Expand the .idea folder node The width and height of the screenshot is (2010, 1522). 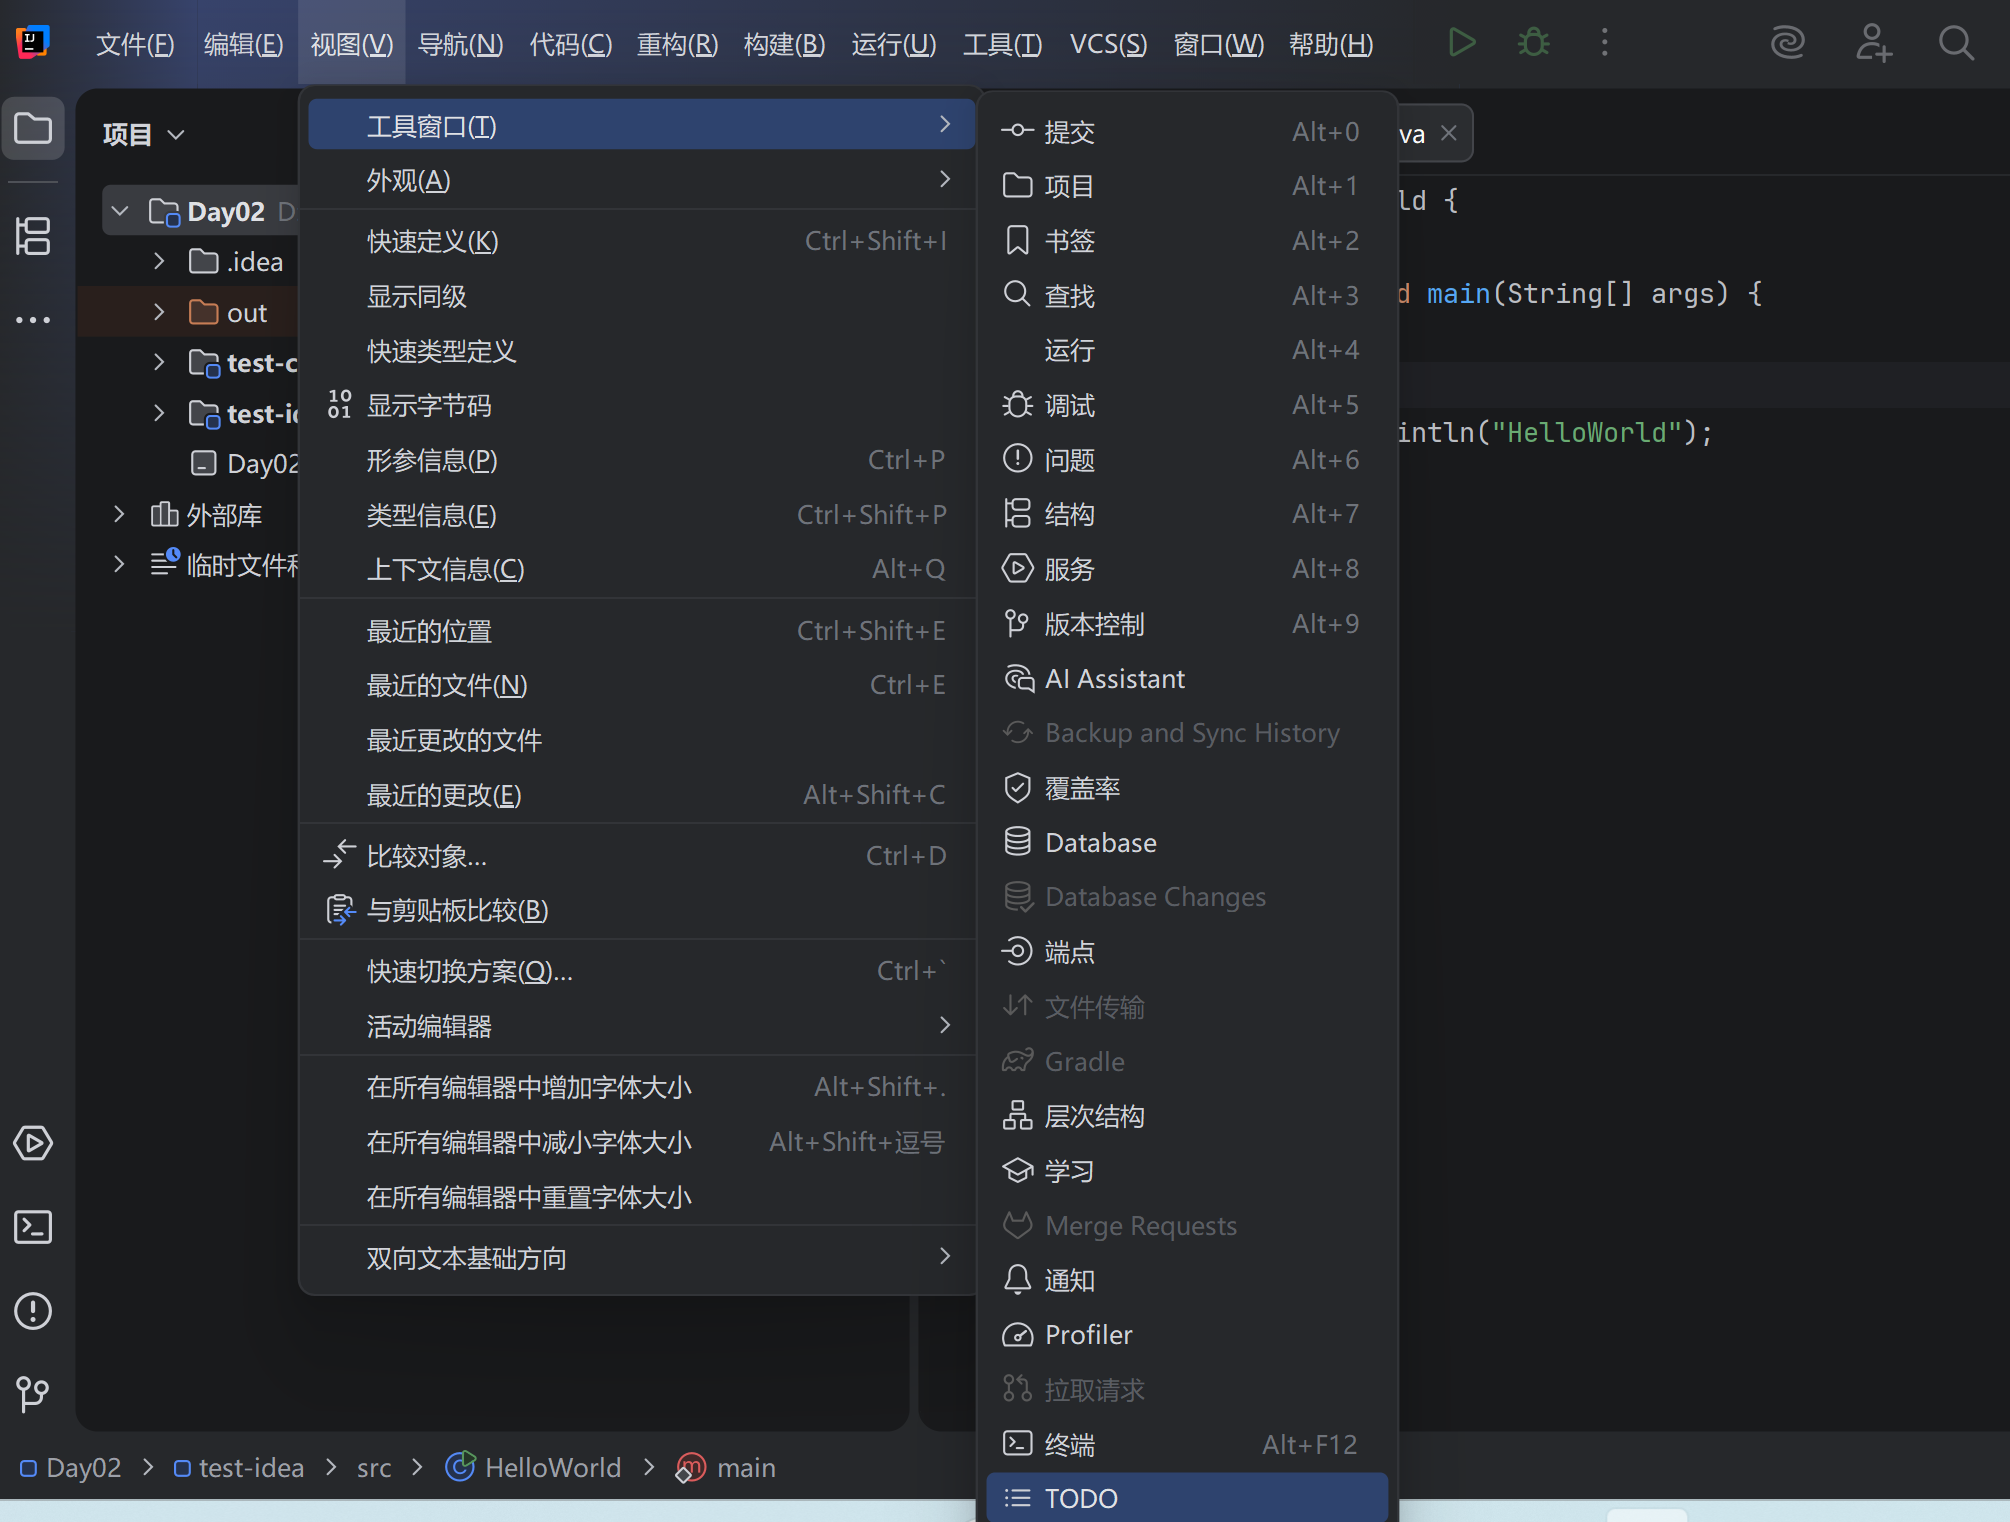tap(159, 262)
